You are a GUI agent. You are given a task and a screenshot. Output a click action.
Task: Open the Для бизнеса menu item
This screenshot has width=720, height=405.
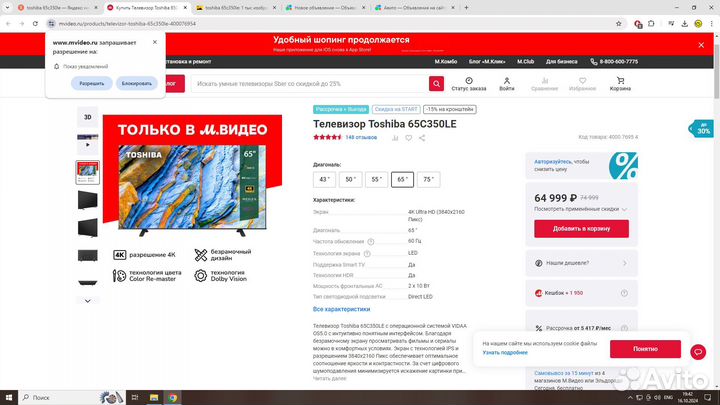(x=561, y=62)
